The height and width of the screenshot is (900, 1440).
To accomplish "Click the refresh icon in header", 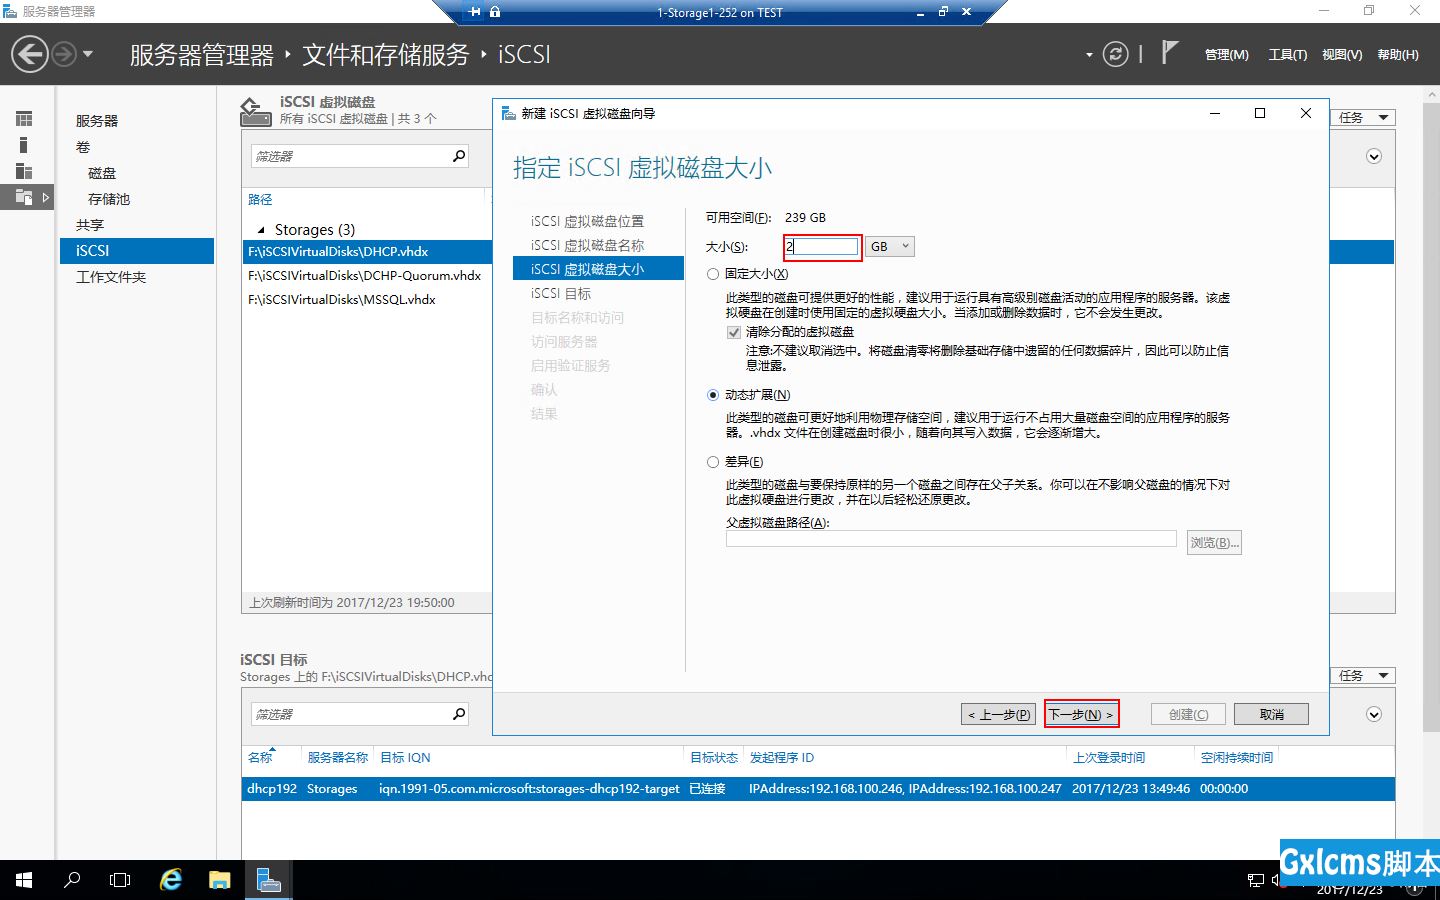I will pyautogui.click(x=1115, y=54).
